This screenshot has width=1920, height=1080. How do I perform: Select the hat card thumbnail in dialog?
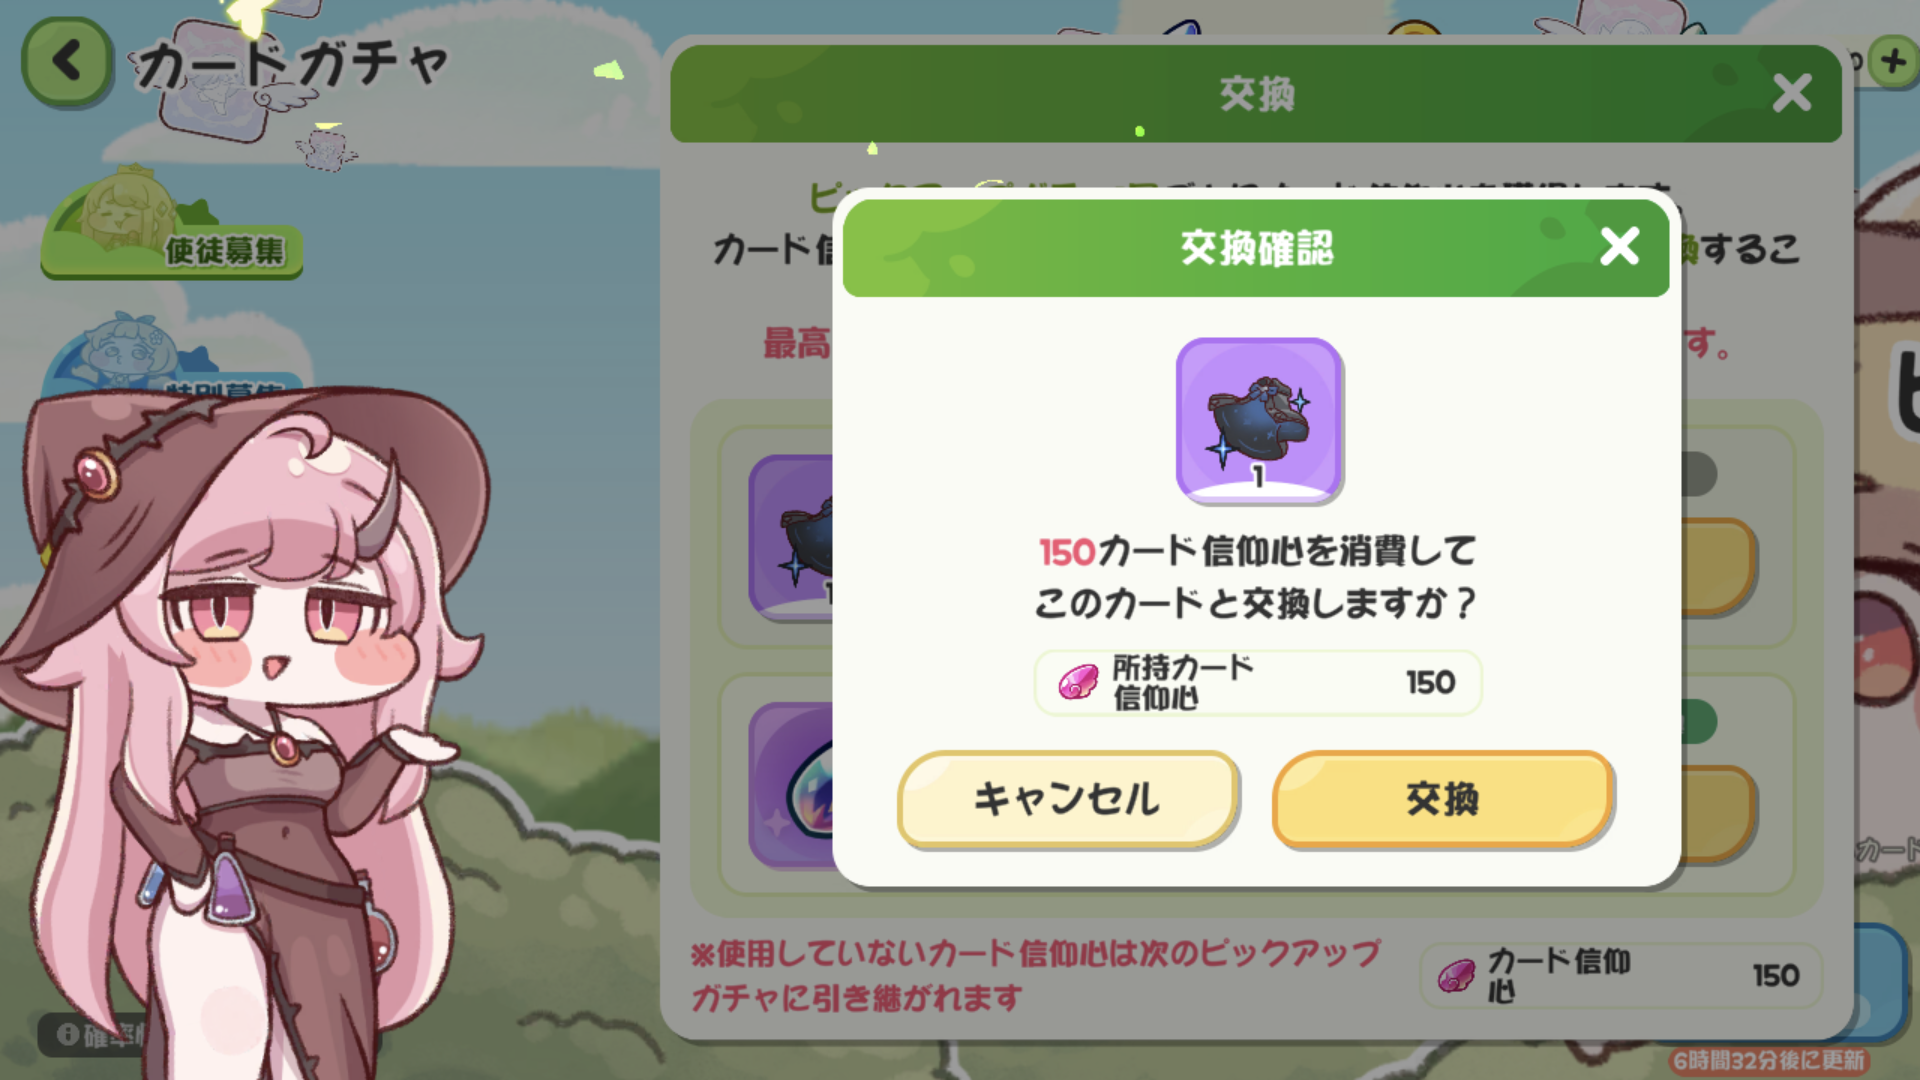click(1258, 419)
